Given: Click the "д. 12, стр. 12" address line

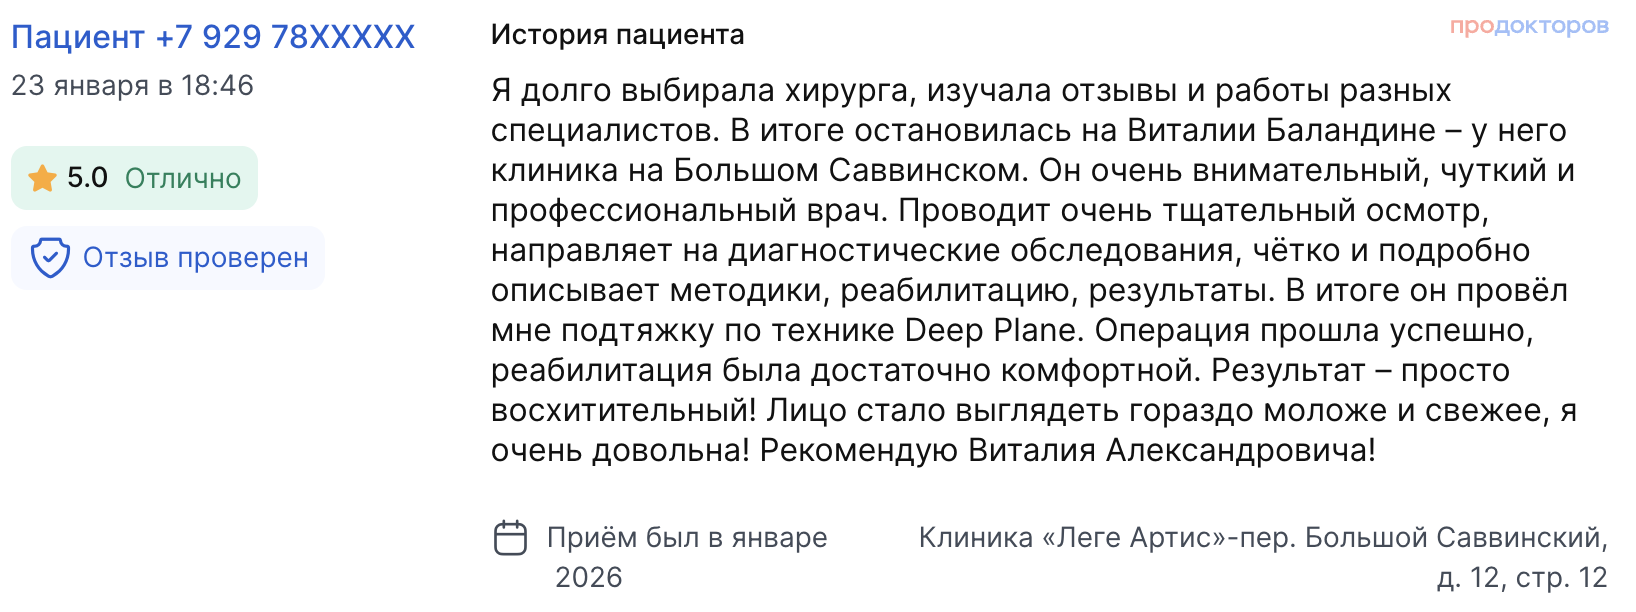Looking at the screenshot, I should 1521,578.
